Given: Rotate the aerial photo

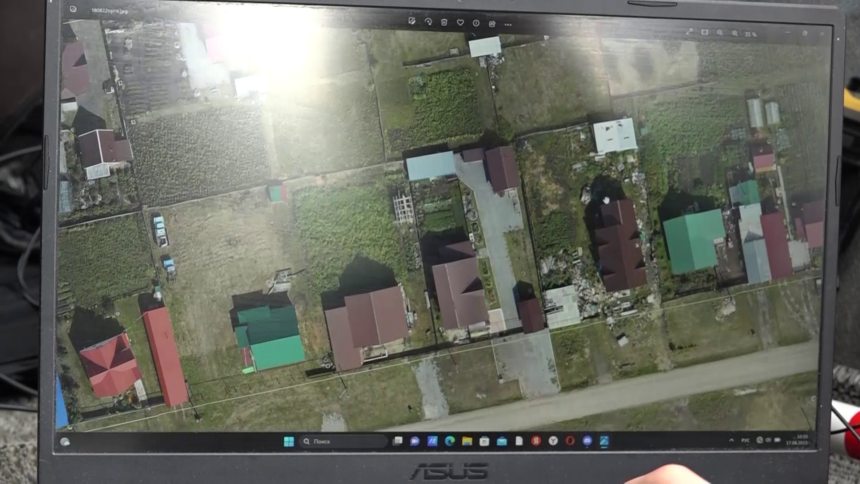Looking at the screenshot, I should (428, 21).
